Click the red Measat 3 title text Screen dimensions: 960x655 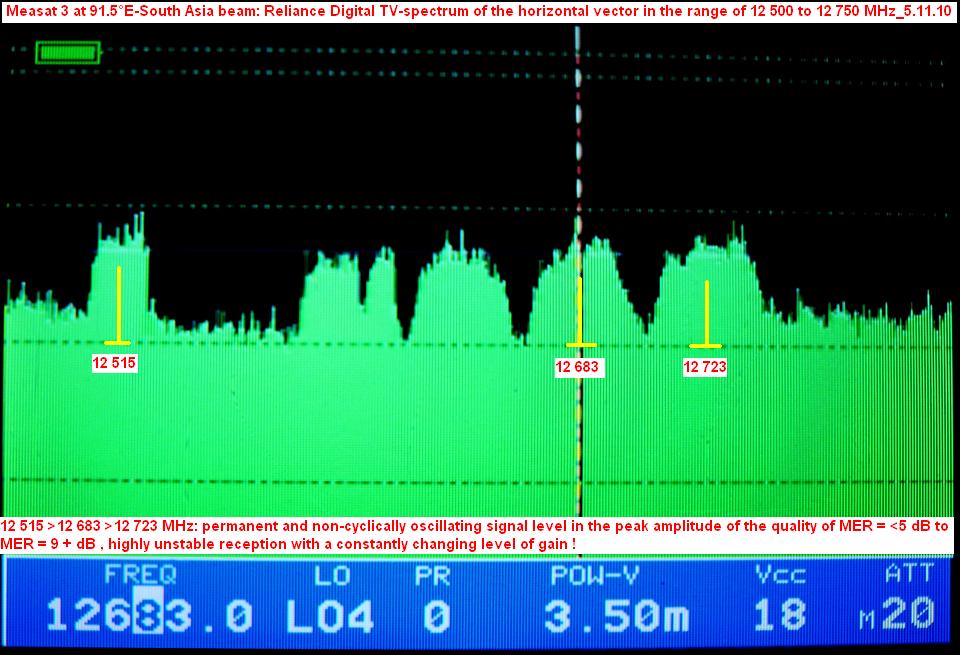coord(478,10)
